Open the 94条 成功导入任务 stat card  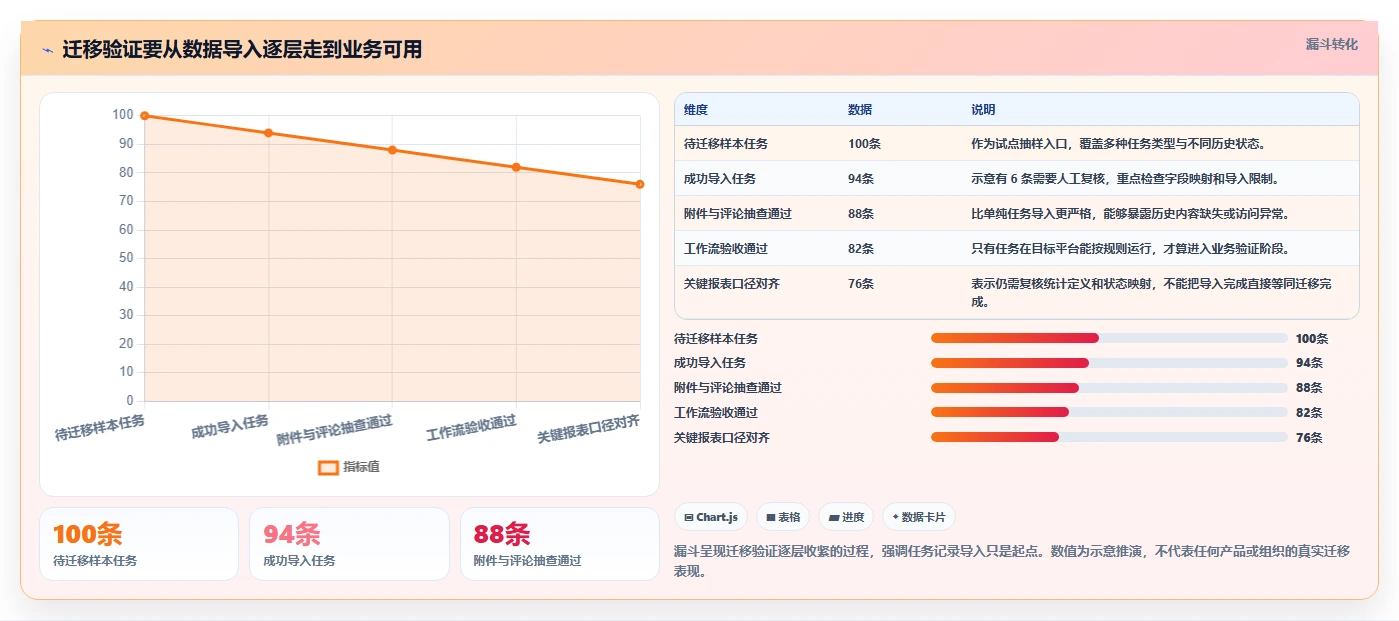(349, 544)
